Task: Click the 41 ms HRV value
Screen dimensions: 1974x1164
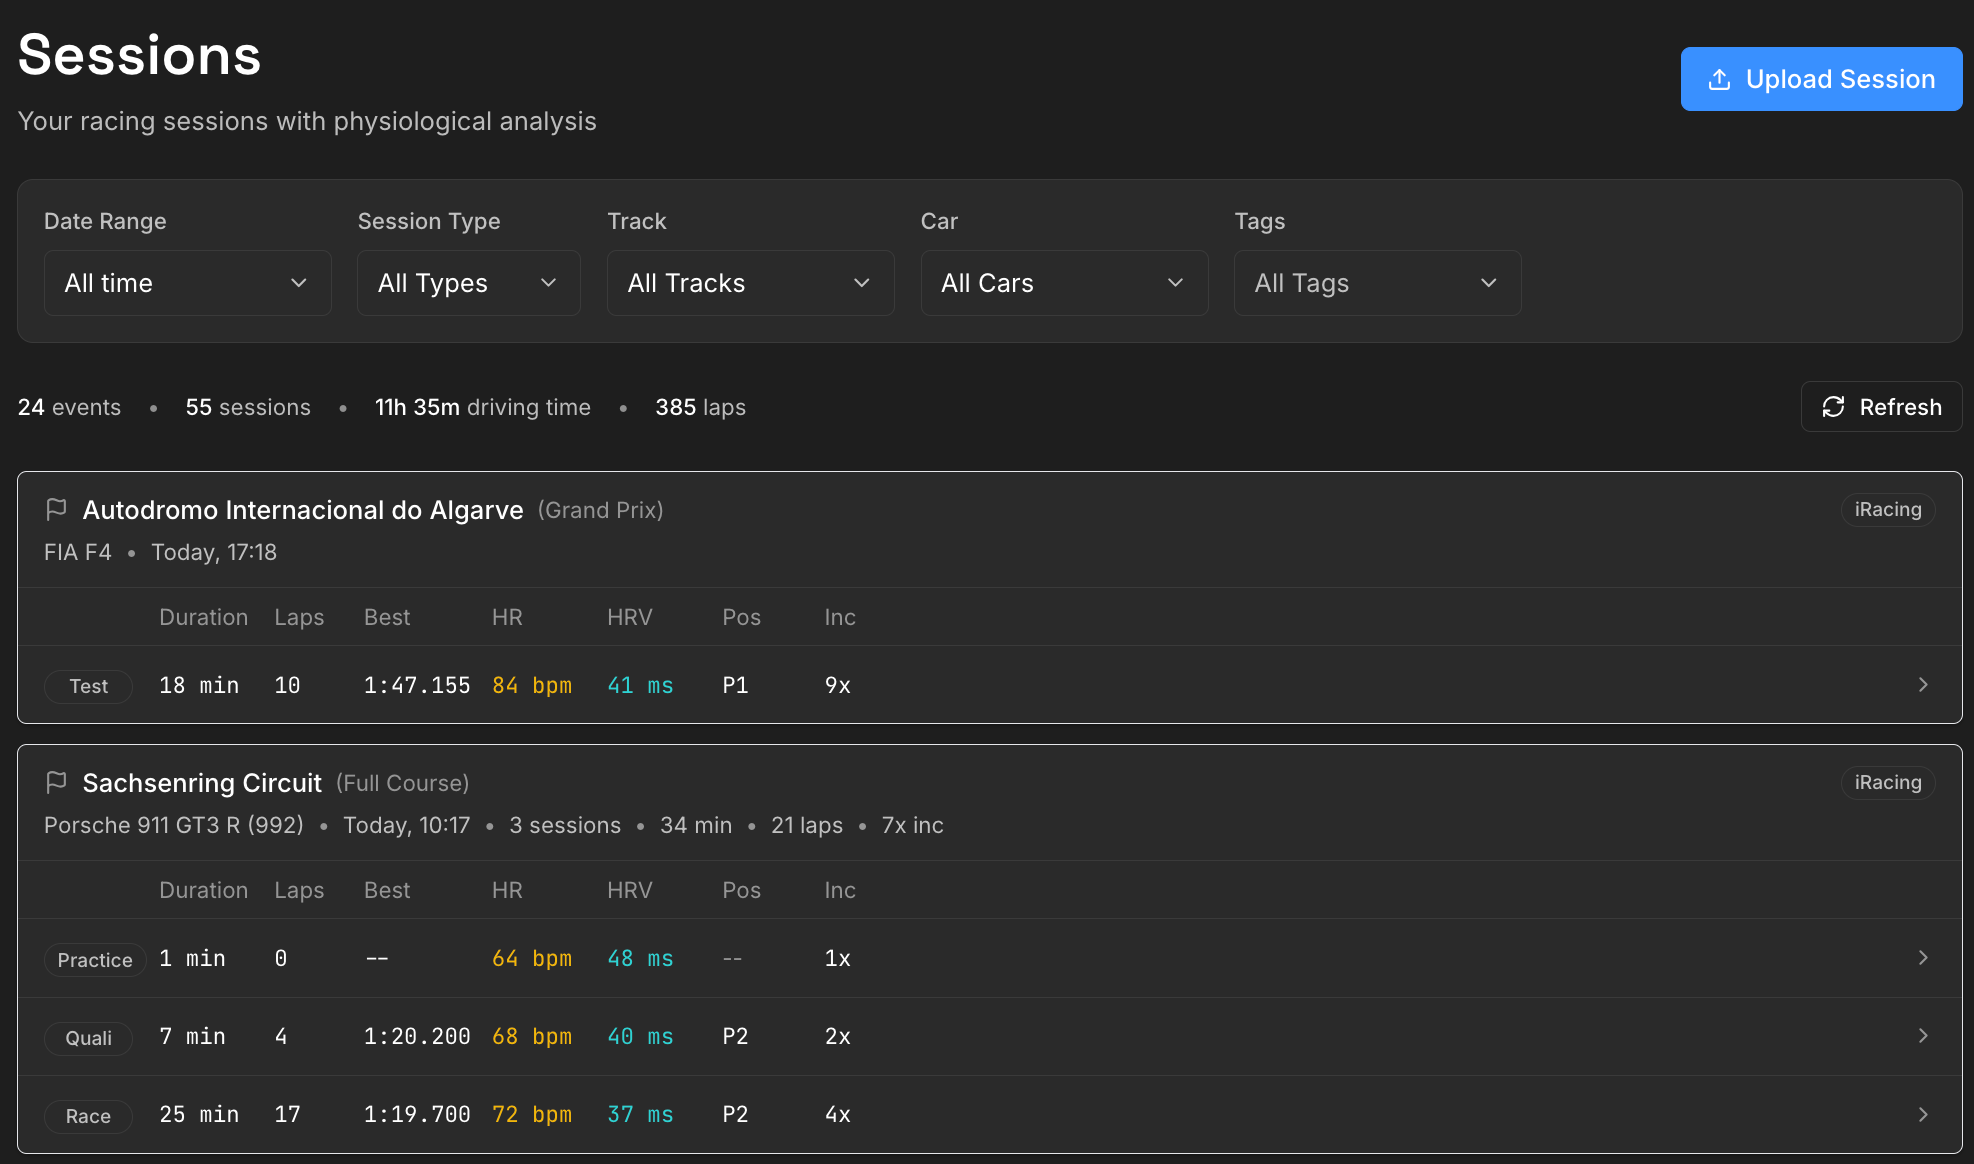Action: 640,685
